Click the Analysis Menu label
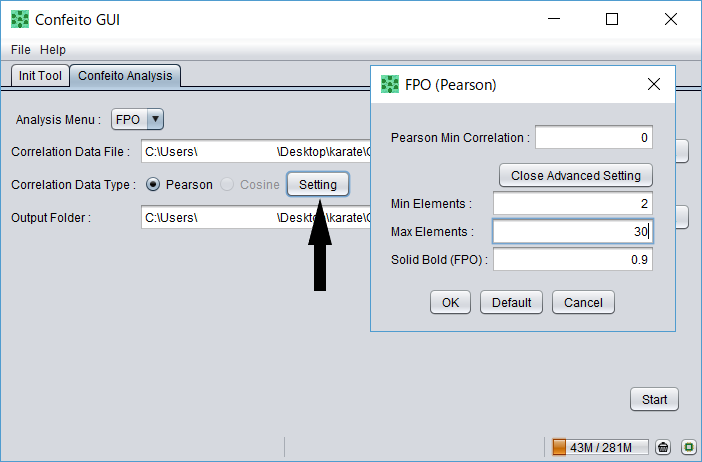The image size is (702, 462). pos(58,120)
